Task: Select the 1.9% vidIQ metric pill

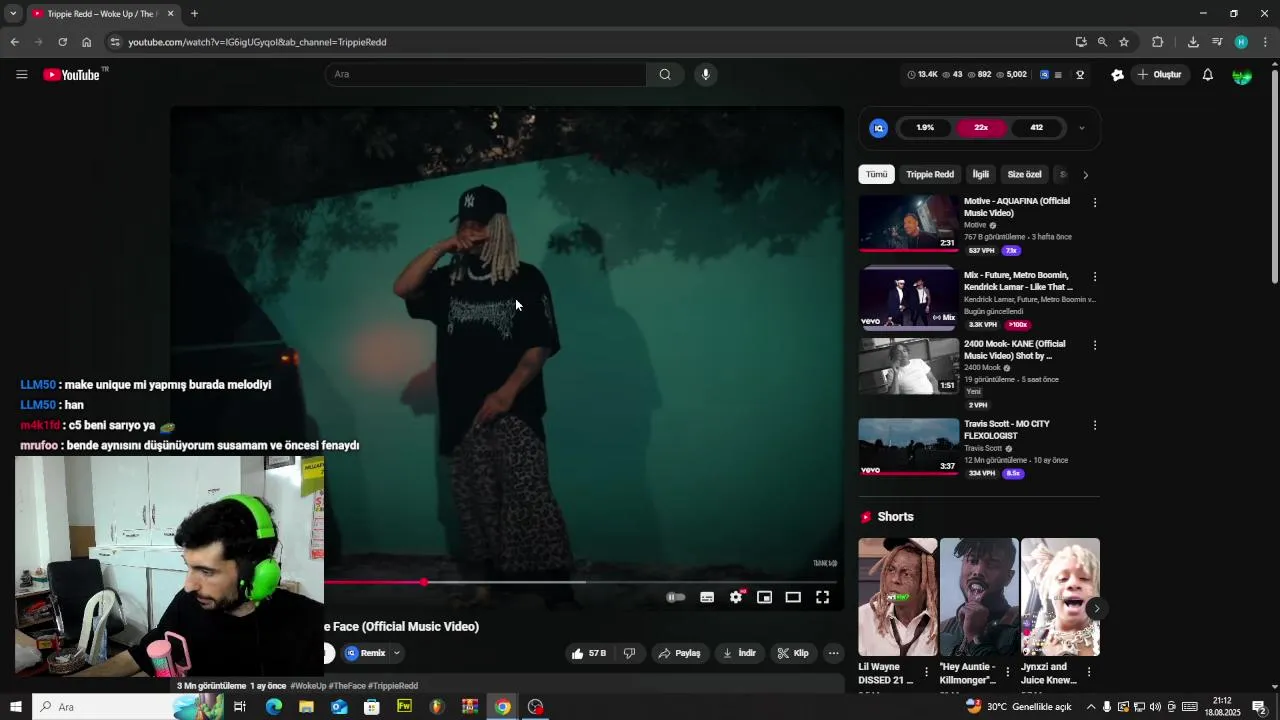Action: click(x=925, y=128)
